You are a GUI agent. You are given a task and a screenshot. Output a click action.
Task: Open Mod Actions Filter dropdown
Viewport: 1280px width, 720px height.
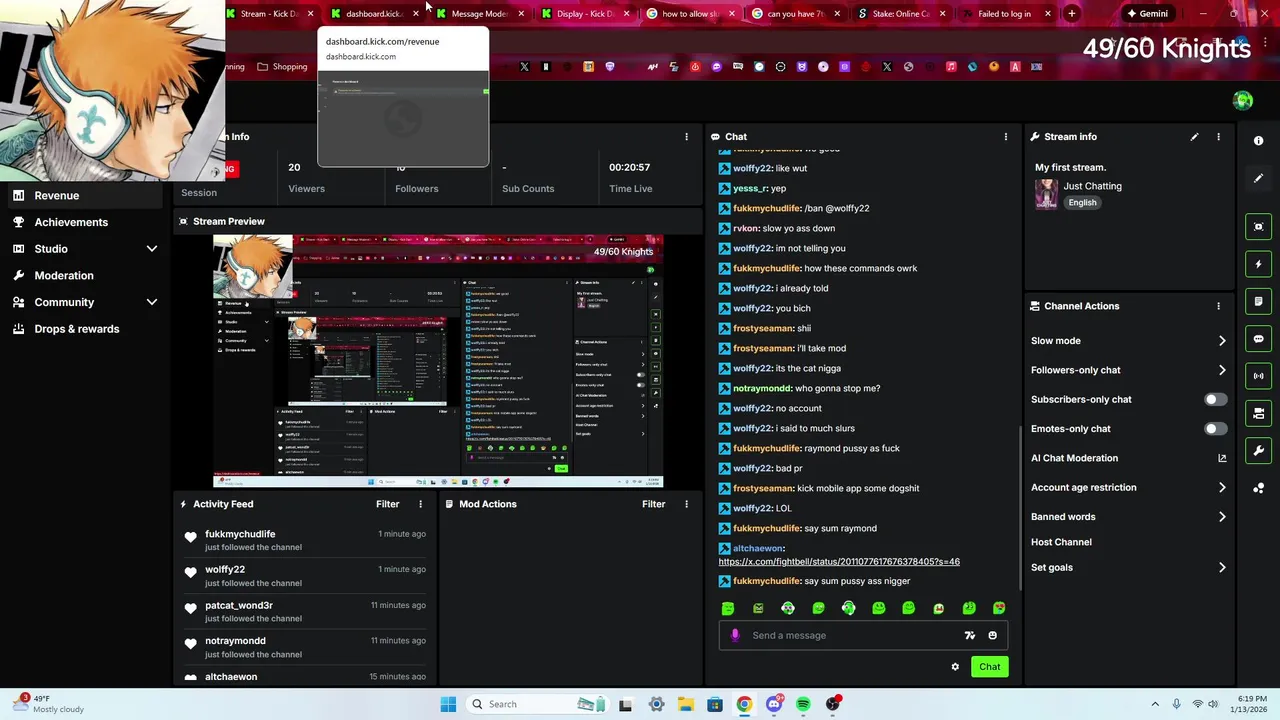point(654,504)
